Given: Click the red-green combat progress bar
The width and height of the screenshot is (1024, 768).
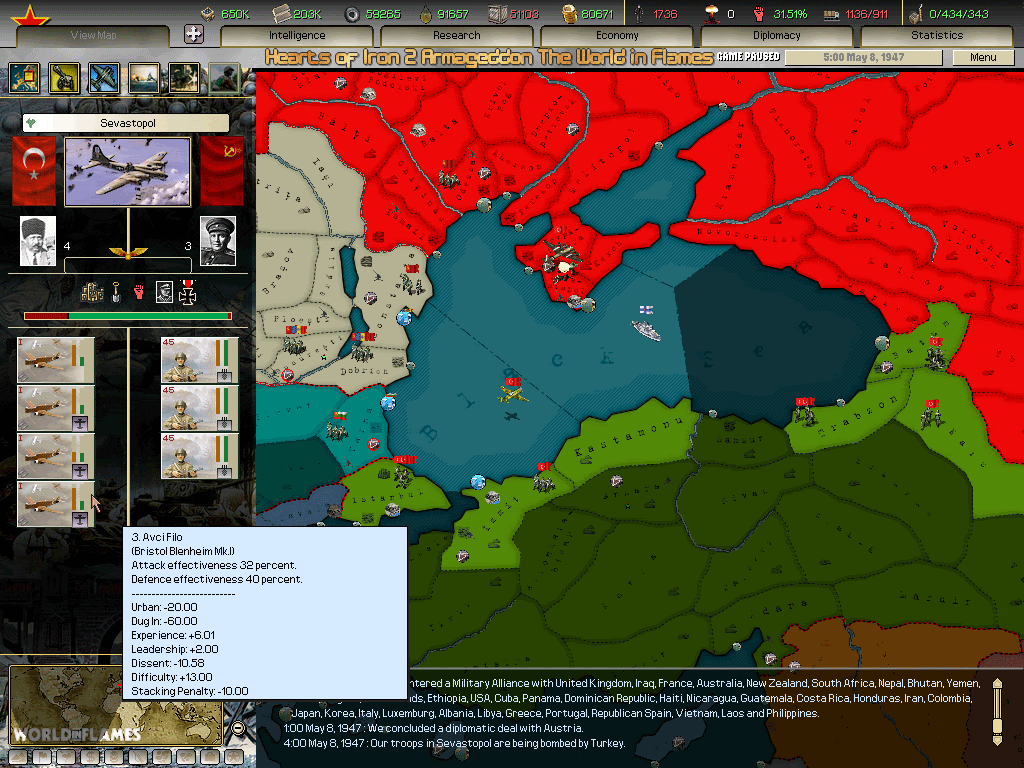Looking at the screenshot, I should click(x=127, y=316).
